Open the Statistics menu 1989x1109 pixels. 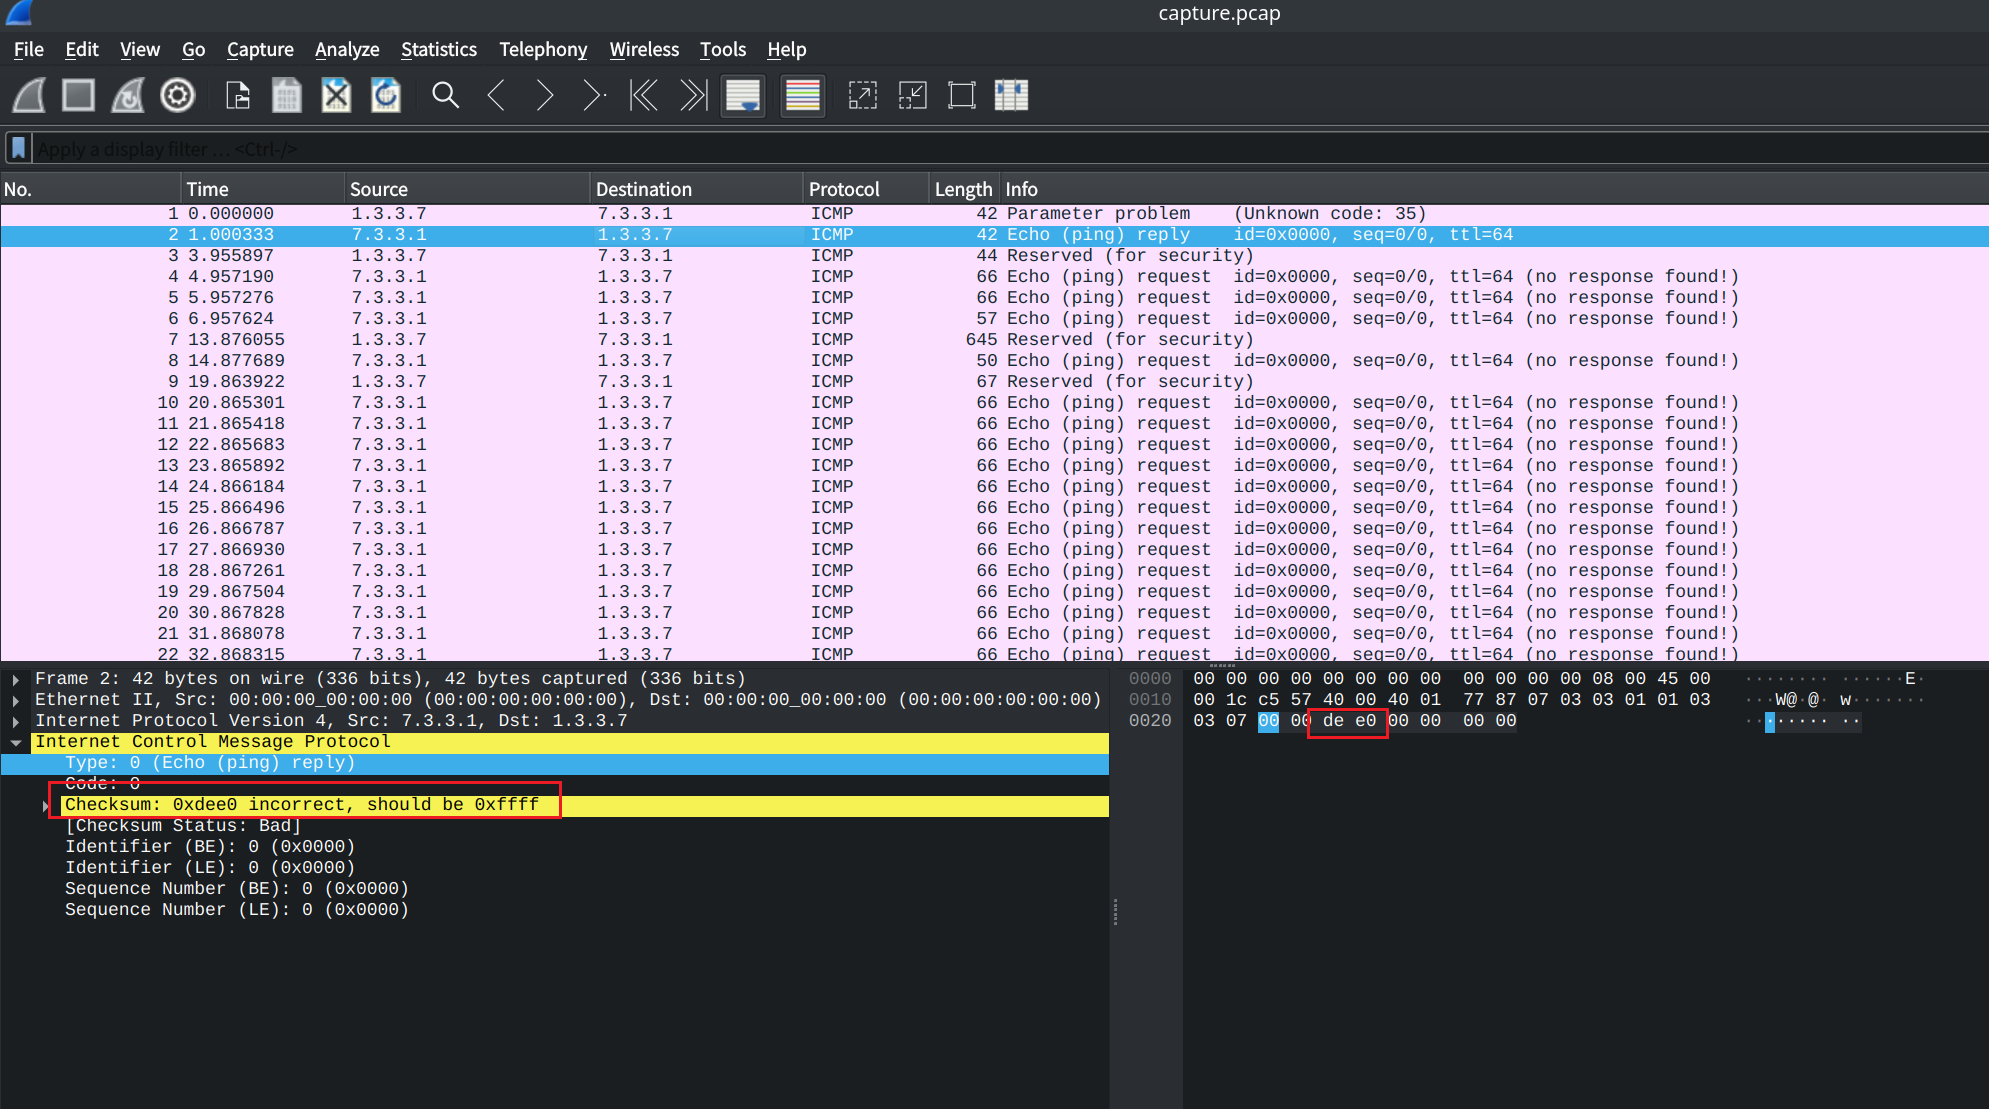click(x=438, y=49)
